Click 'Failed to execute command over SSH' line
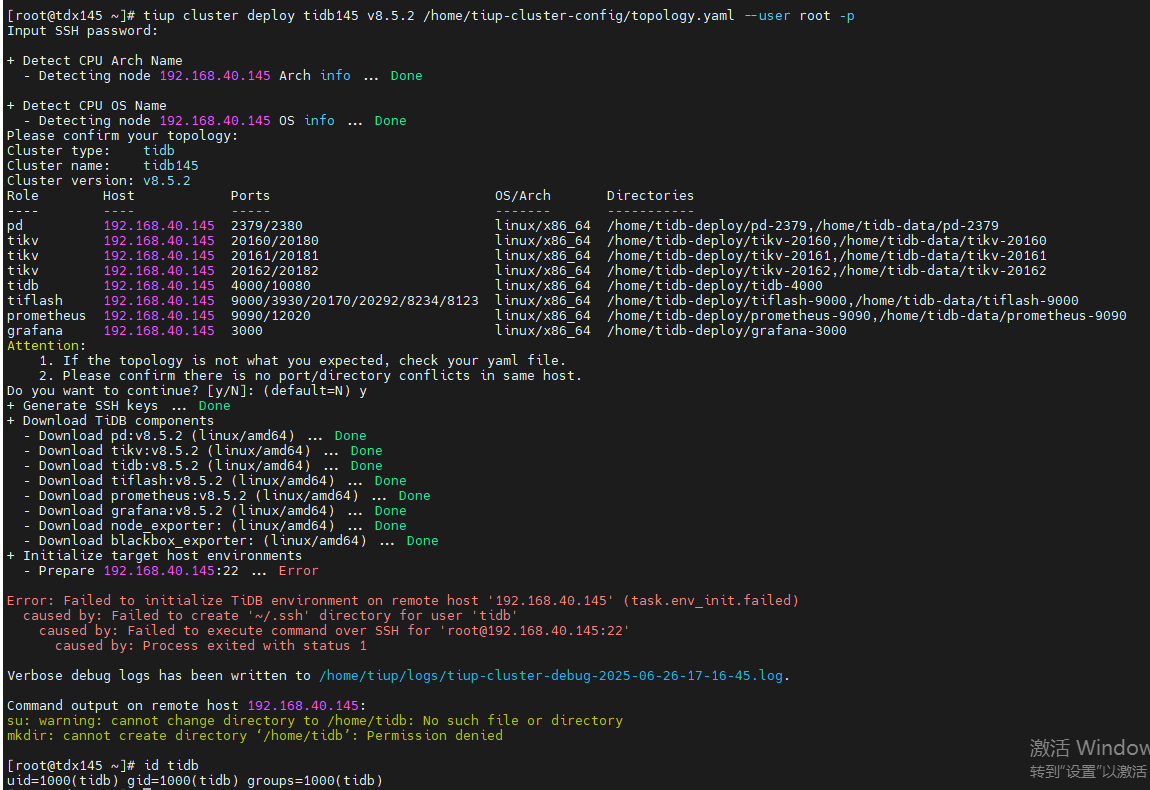The width and height of the screenshot is (1150, 790). tap(334, 631)
